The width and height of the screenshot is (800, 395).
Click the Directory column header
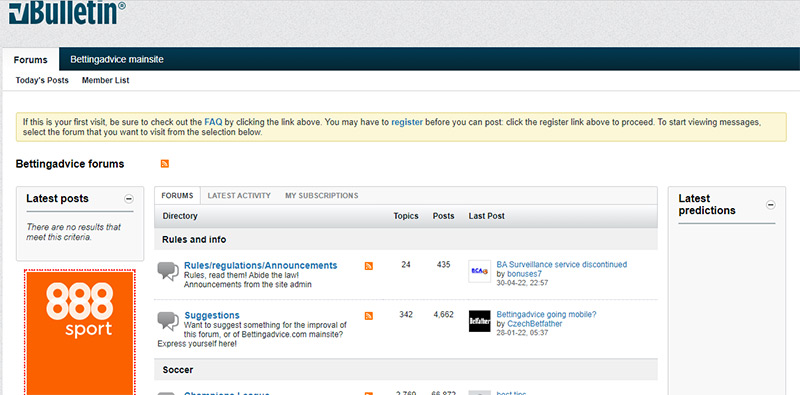click(x=180, y=216)
